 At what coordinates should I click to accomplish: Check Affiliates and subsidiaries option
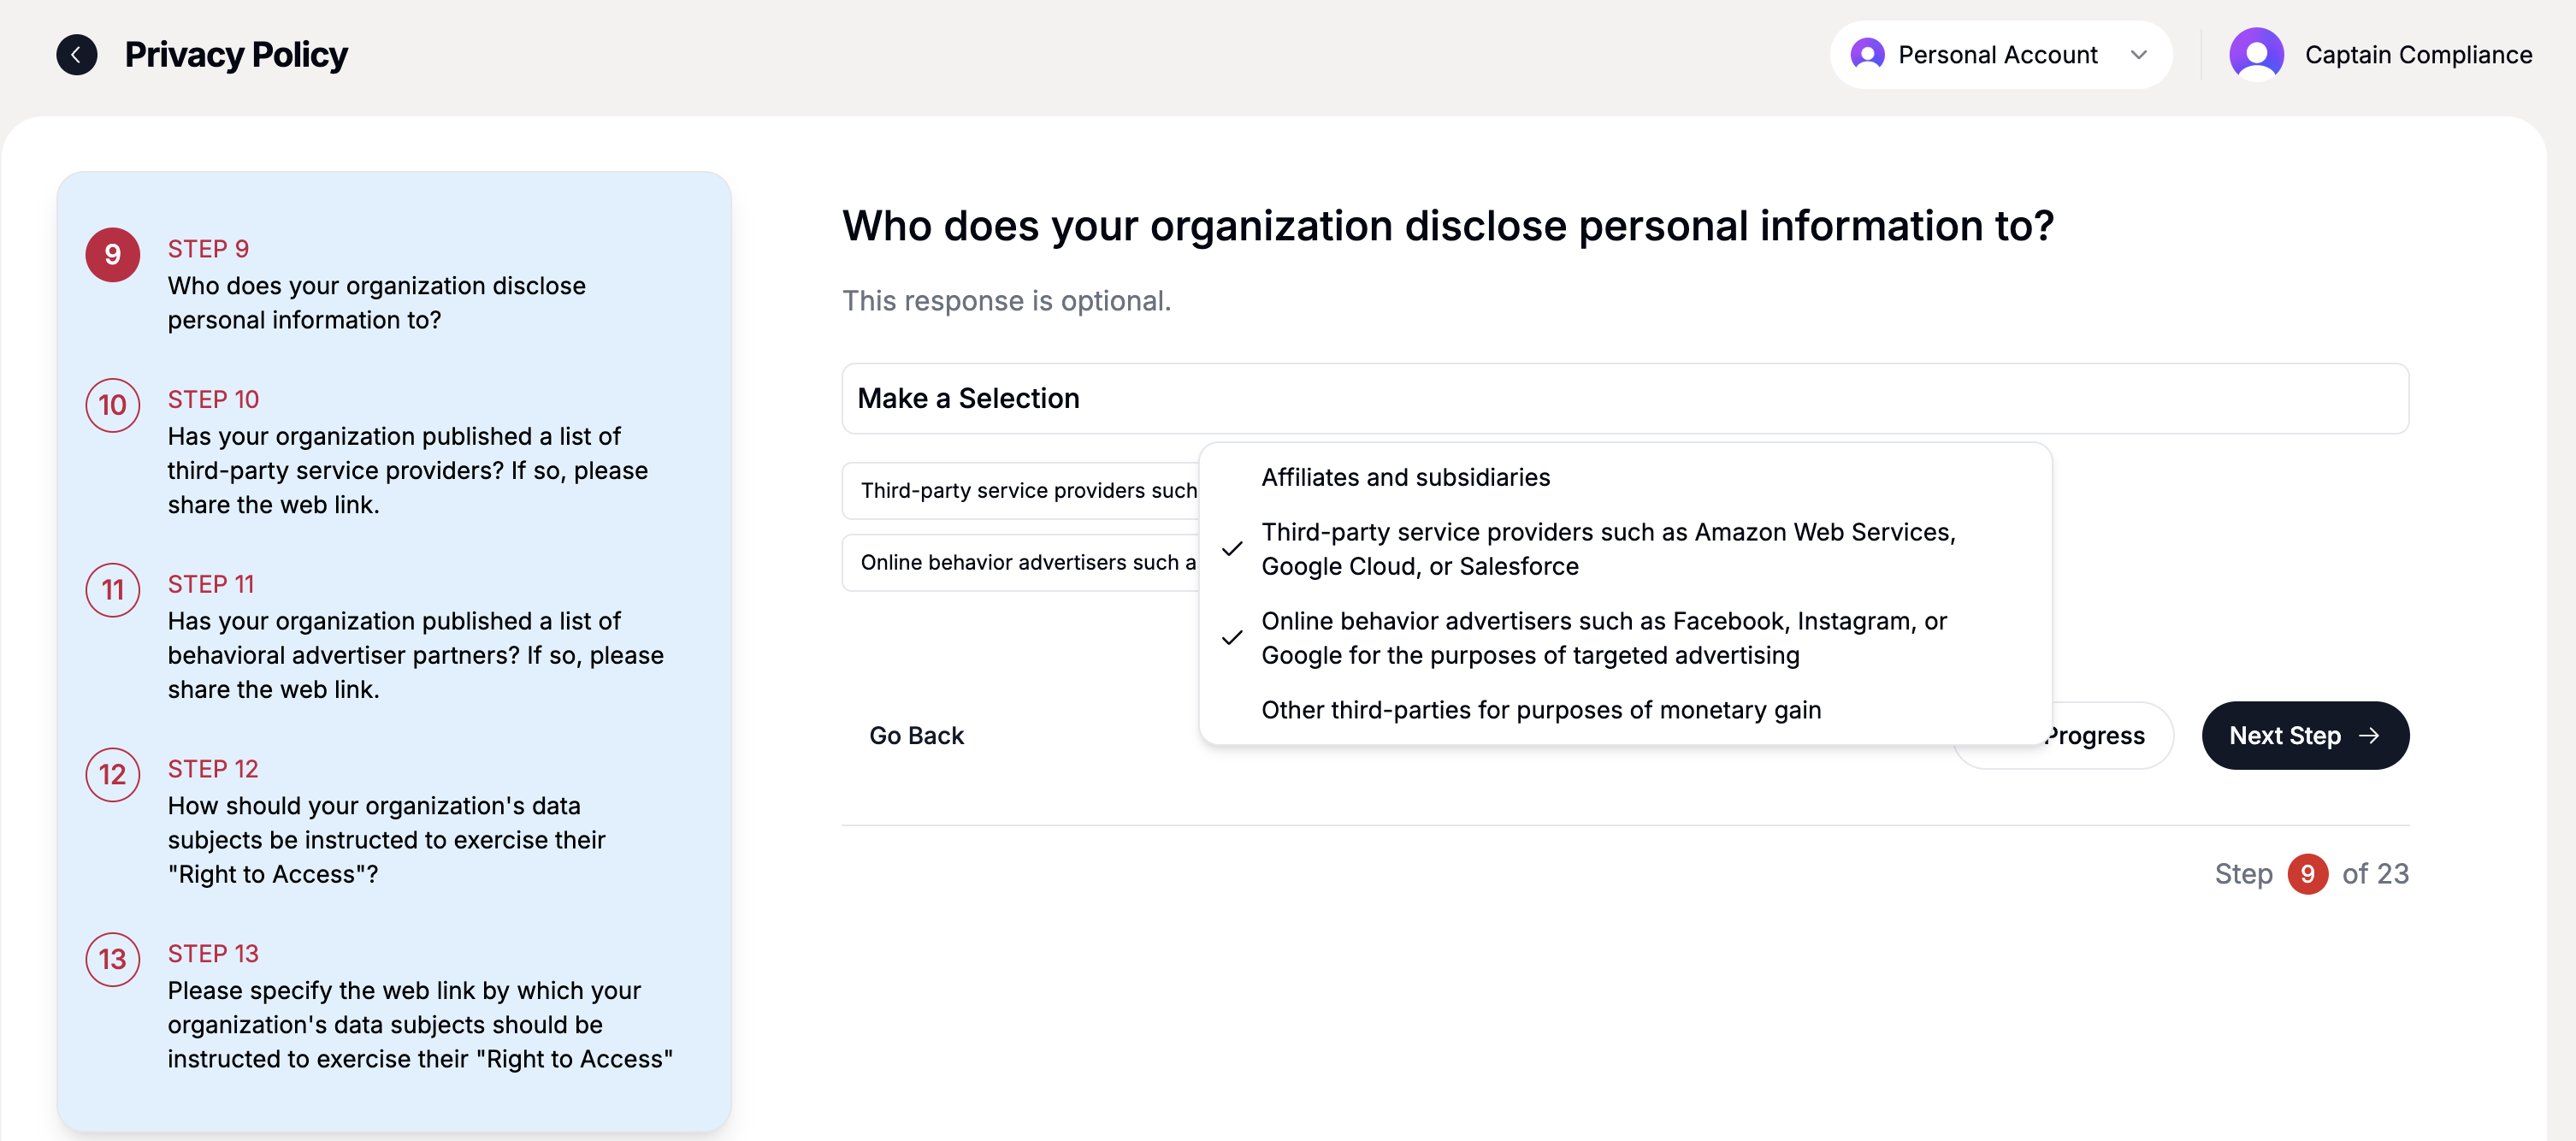(1405, 478)
